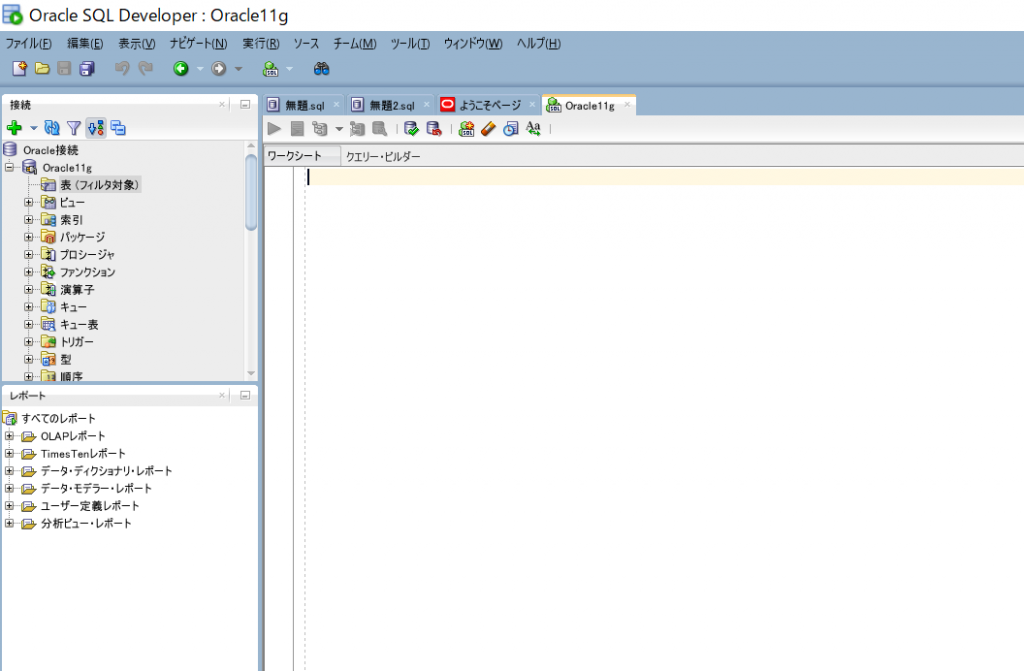Click the Open folder icon
The image size is (1024, 671).
(x=42, y=69)
